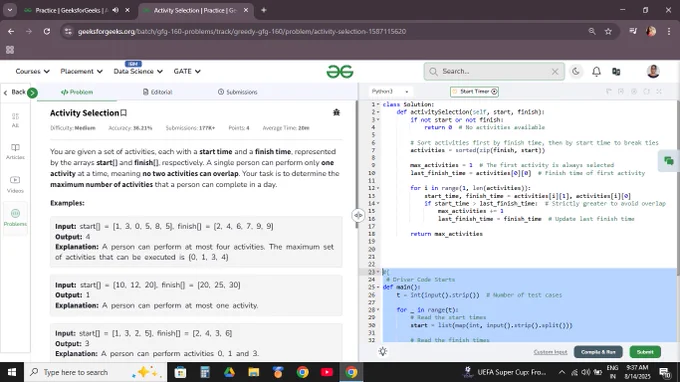Collapse code fold at line 1
The width and height of the screenshot is (680, 382).
click(378, 104)
